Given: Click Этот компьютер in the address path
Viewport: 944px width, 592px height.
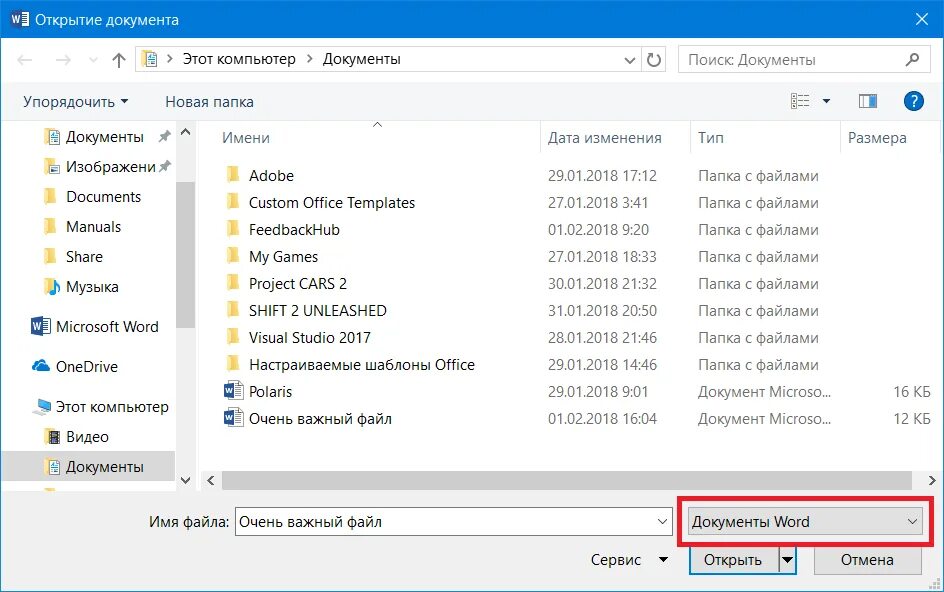Looking at the screenshot, I should pyautogui.click(x=239, y=59).
